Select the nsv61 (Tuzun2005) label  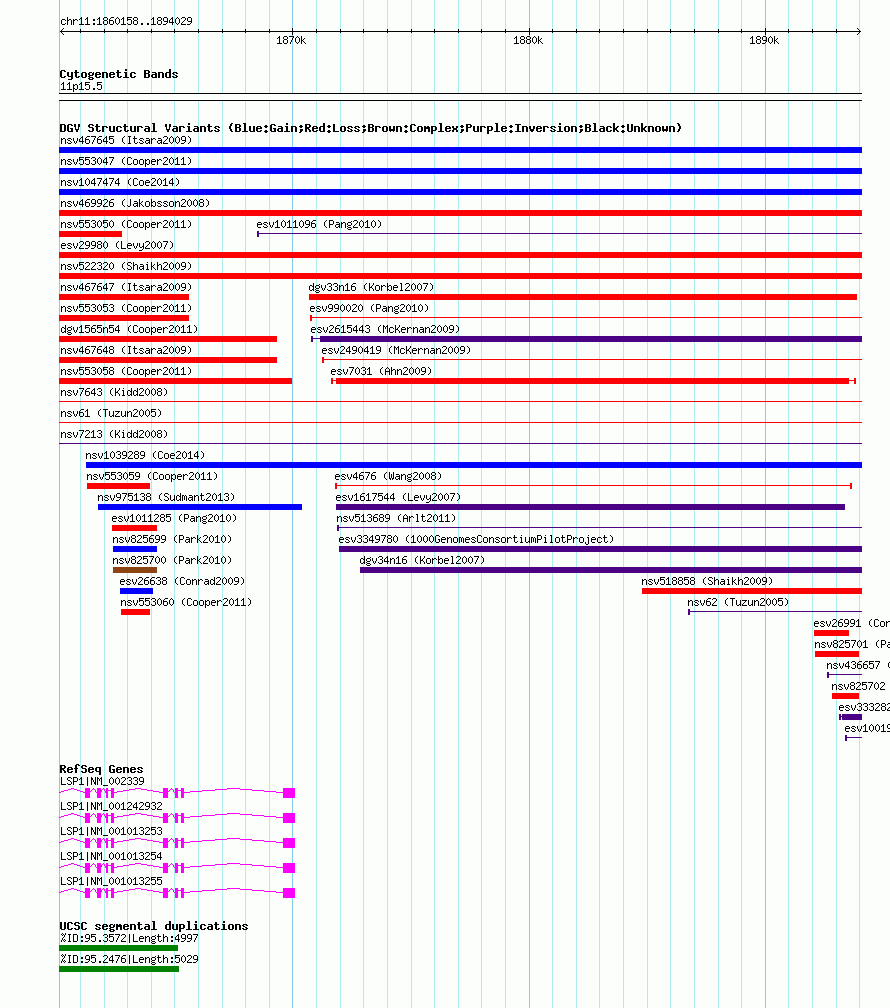pyautogui.click(x=111, y=413)
